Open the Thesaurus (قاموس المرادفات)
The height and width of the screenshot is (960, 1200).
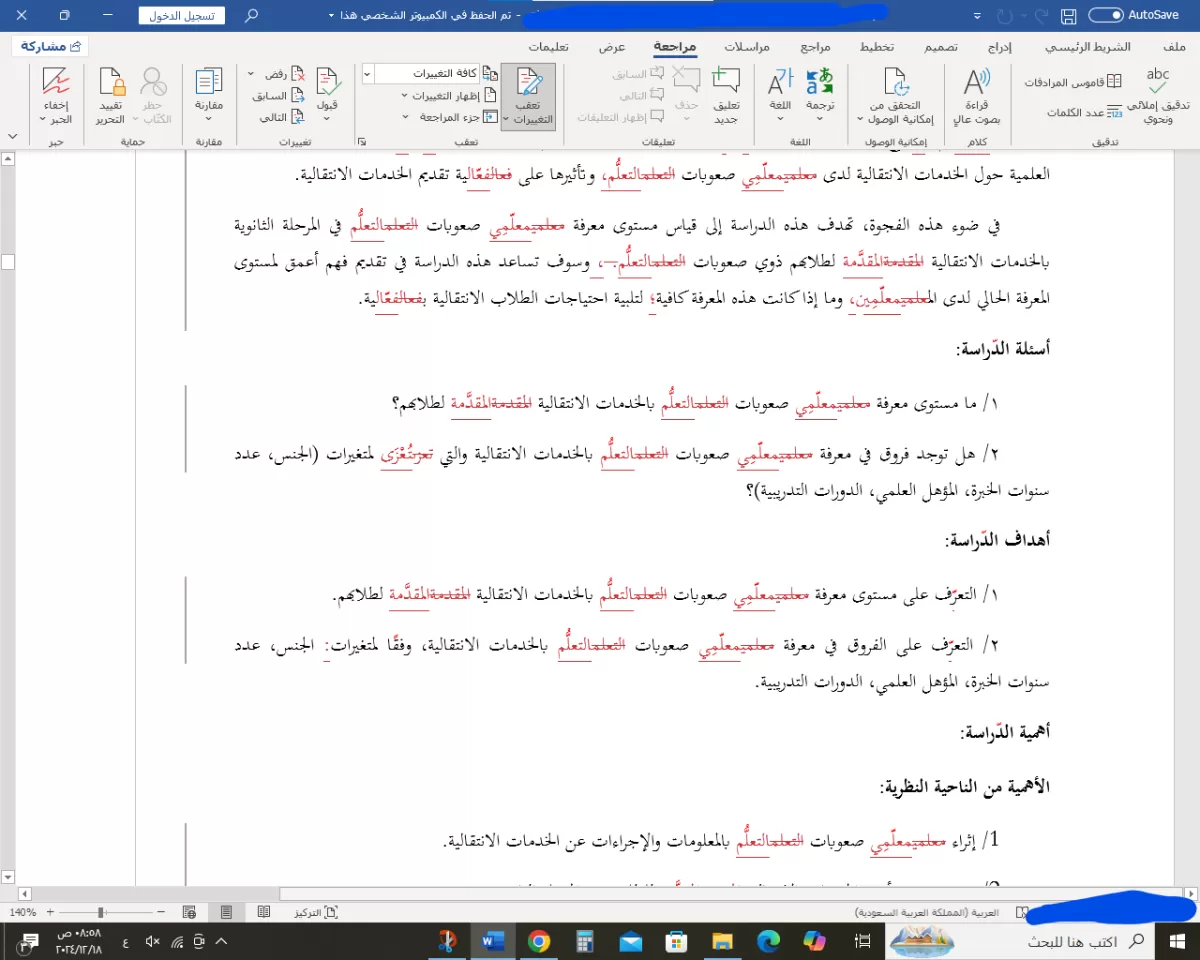pyautogui.click(x=1073, y=83)
